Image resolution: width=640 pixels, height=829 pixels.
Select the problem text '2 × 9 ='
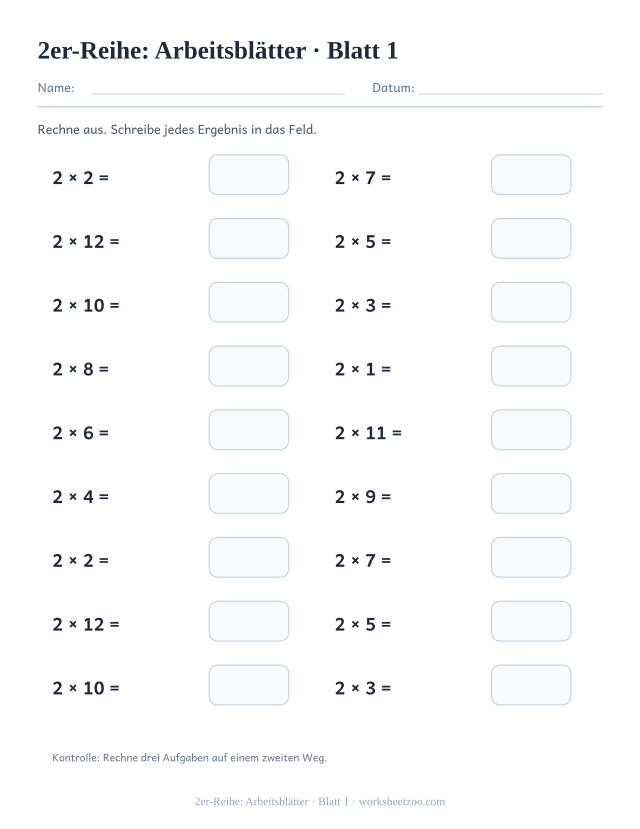tap(363, 496)
